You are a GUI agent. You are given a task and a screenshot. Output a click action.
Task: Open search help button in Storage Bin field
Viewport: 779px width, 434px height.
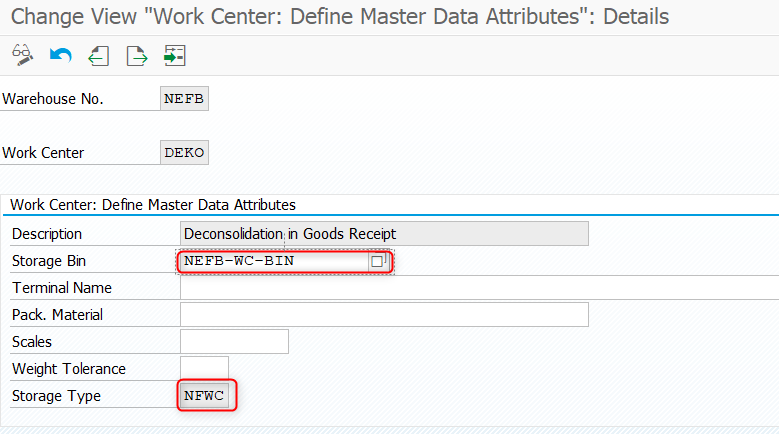coord(377,261)
